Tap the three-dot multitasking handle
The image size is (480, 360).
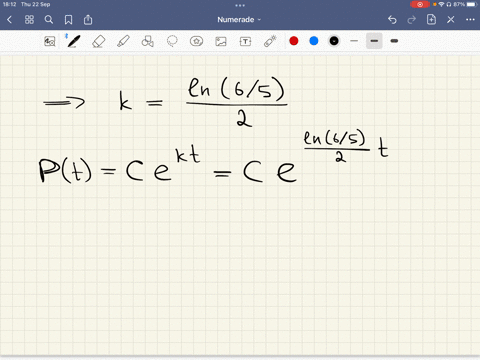[x=240, y=5]
